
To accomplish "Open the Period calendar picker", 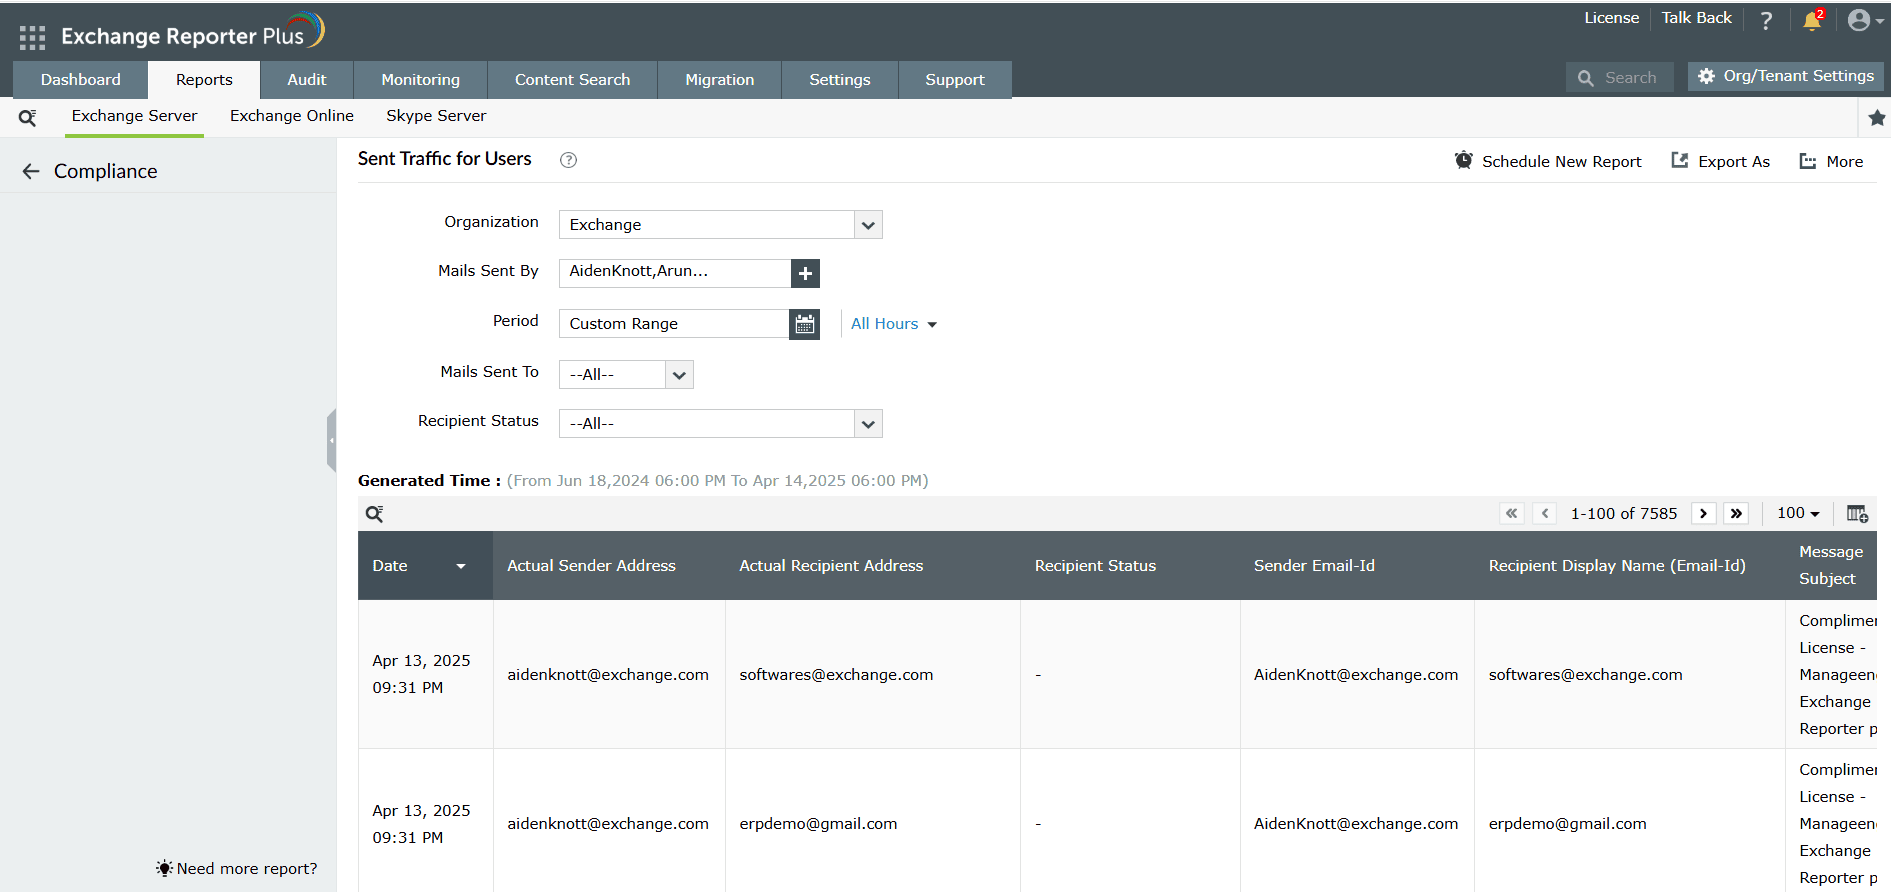I will coord(804,324).
